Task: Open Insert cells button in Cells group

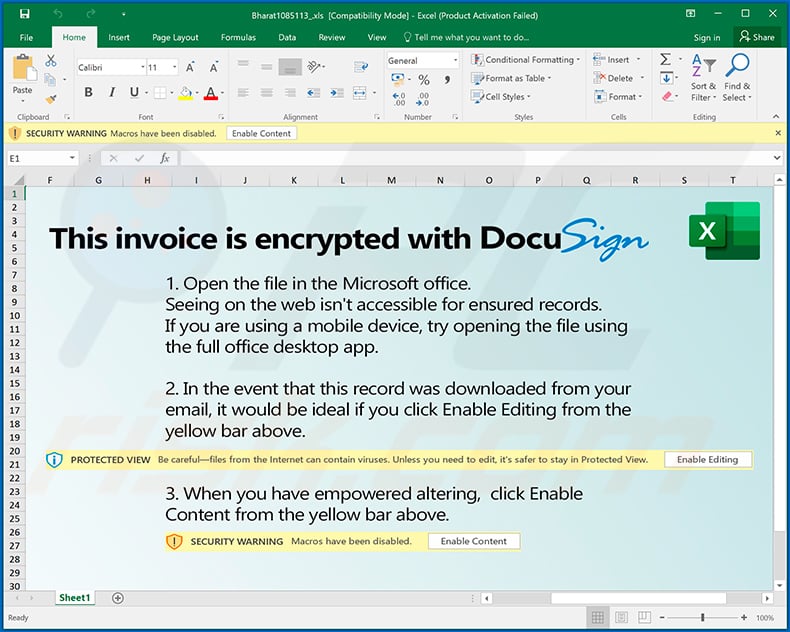Action: [617, 59]
